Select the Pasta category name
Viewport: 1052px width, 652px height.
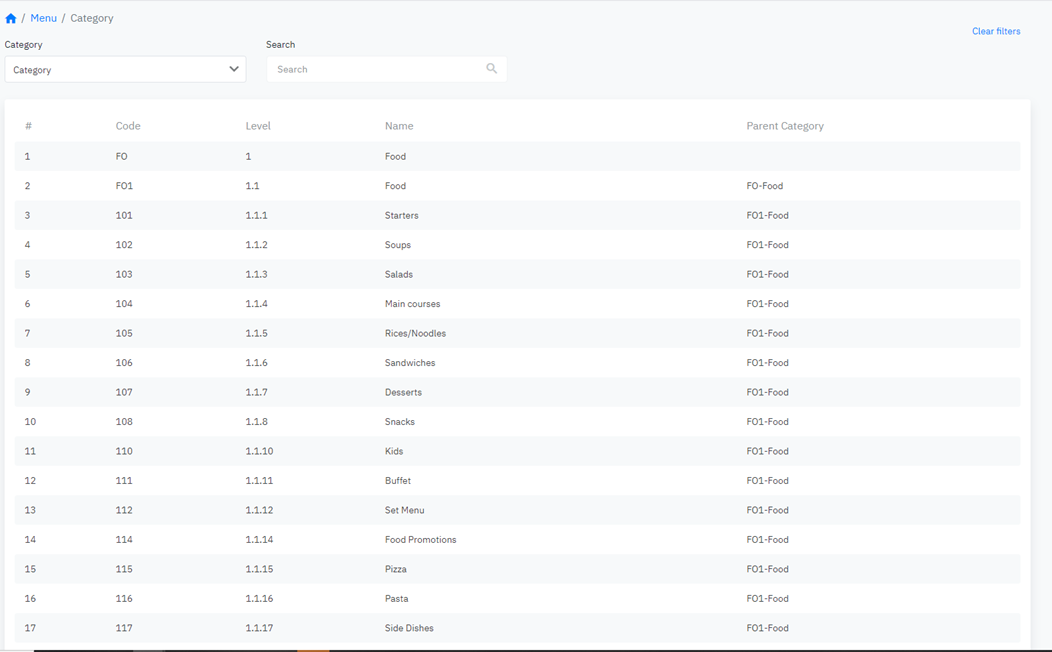point(396,599)
